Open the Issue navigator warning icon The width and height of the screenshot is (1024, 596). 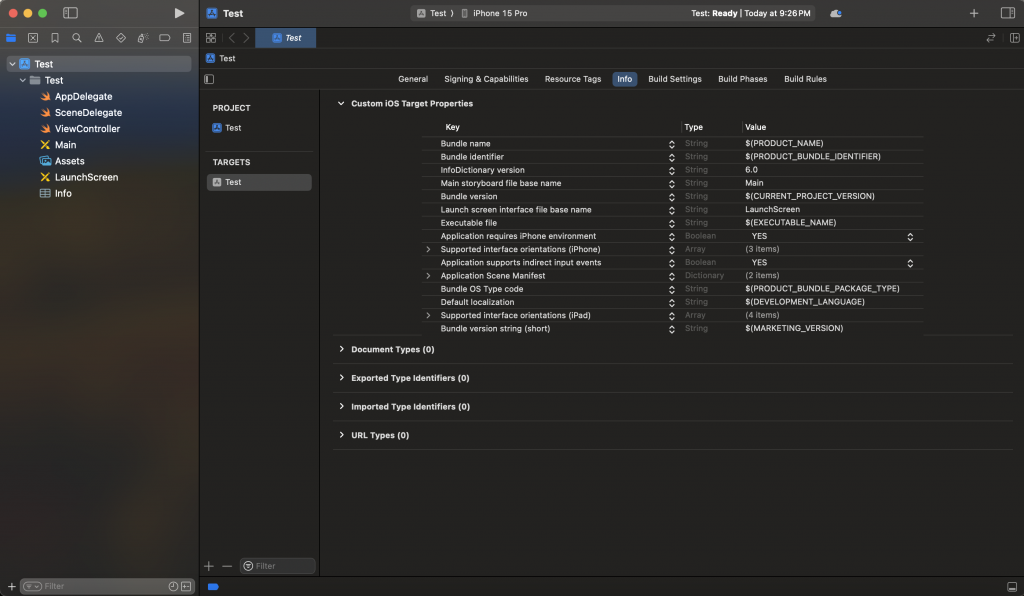click(99, 38)
